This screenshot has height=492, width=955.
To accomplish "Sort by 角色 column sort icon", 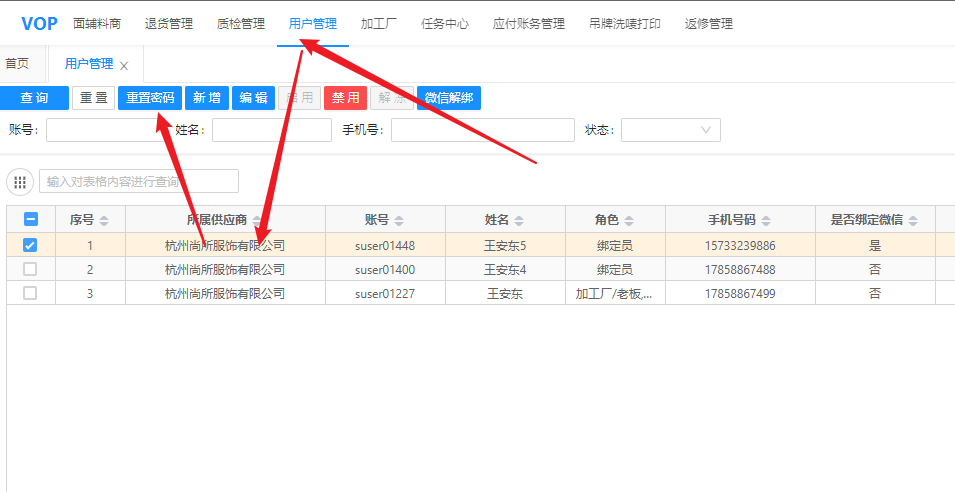I will 628,221.
